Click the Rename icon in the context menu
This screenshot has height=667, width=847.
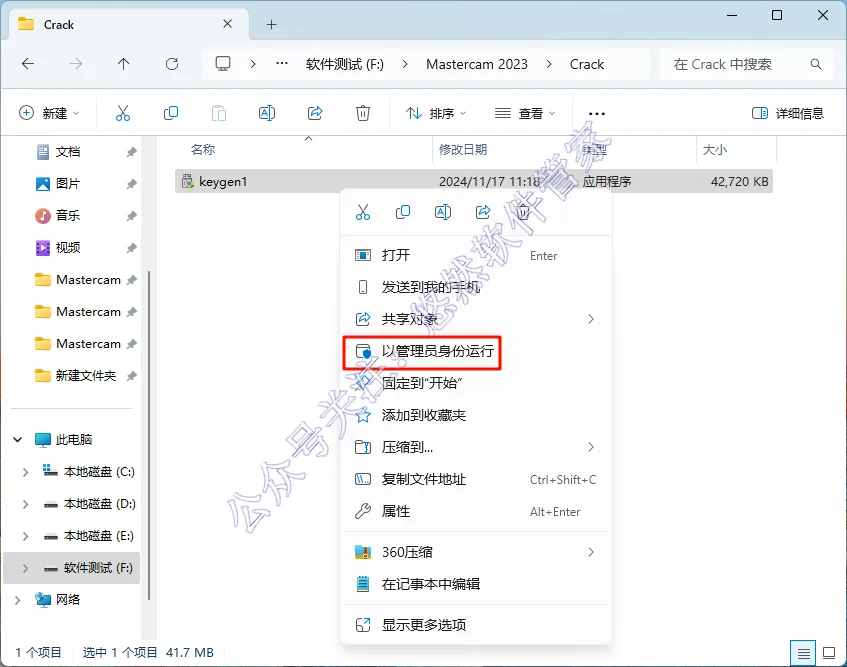[443, 212]
